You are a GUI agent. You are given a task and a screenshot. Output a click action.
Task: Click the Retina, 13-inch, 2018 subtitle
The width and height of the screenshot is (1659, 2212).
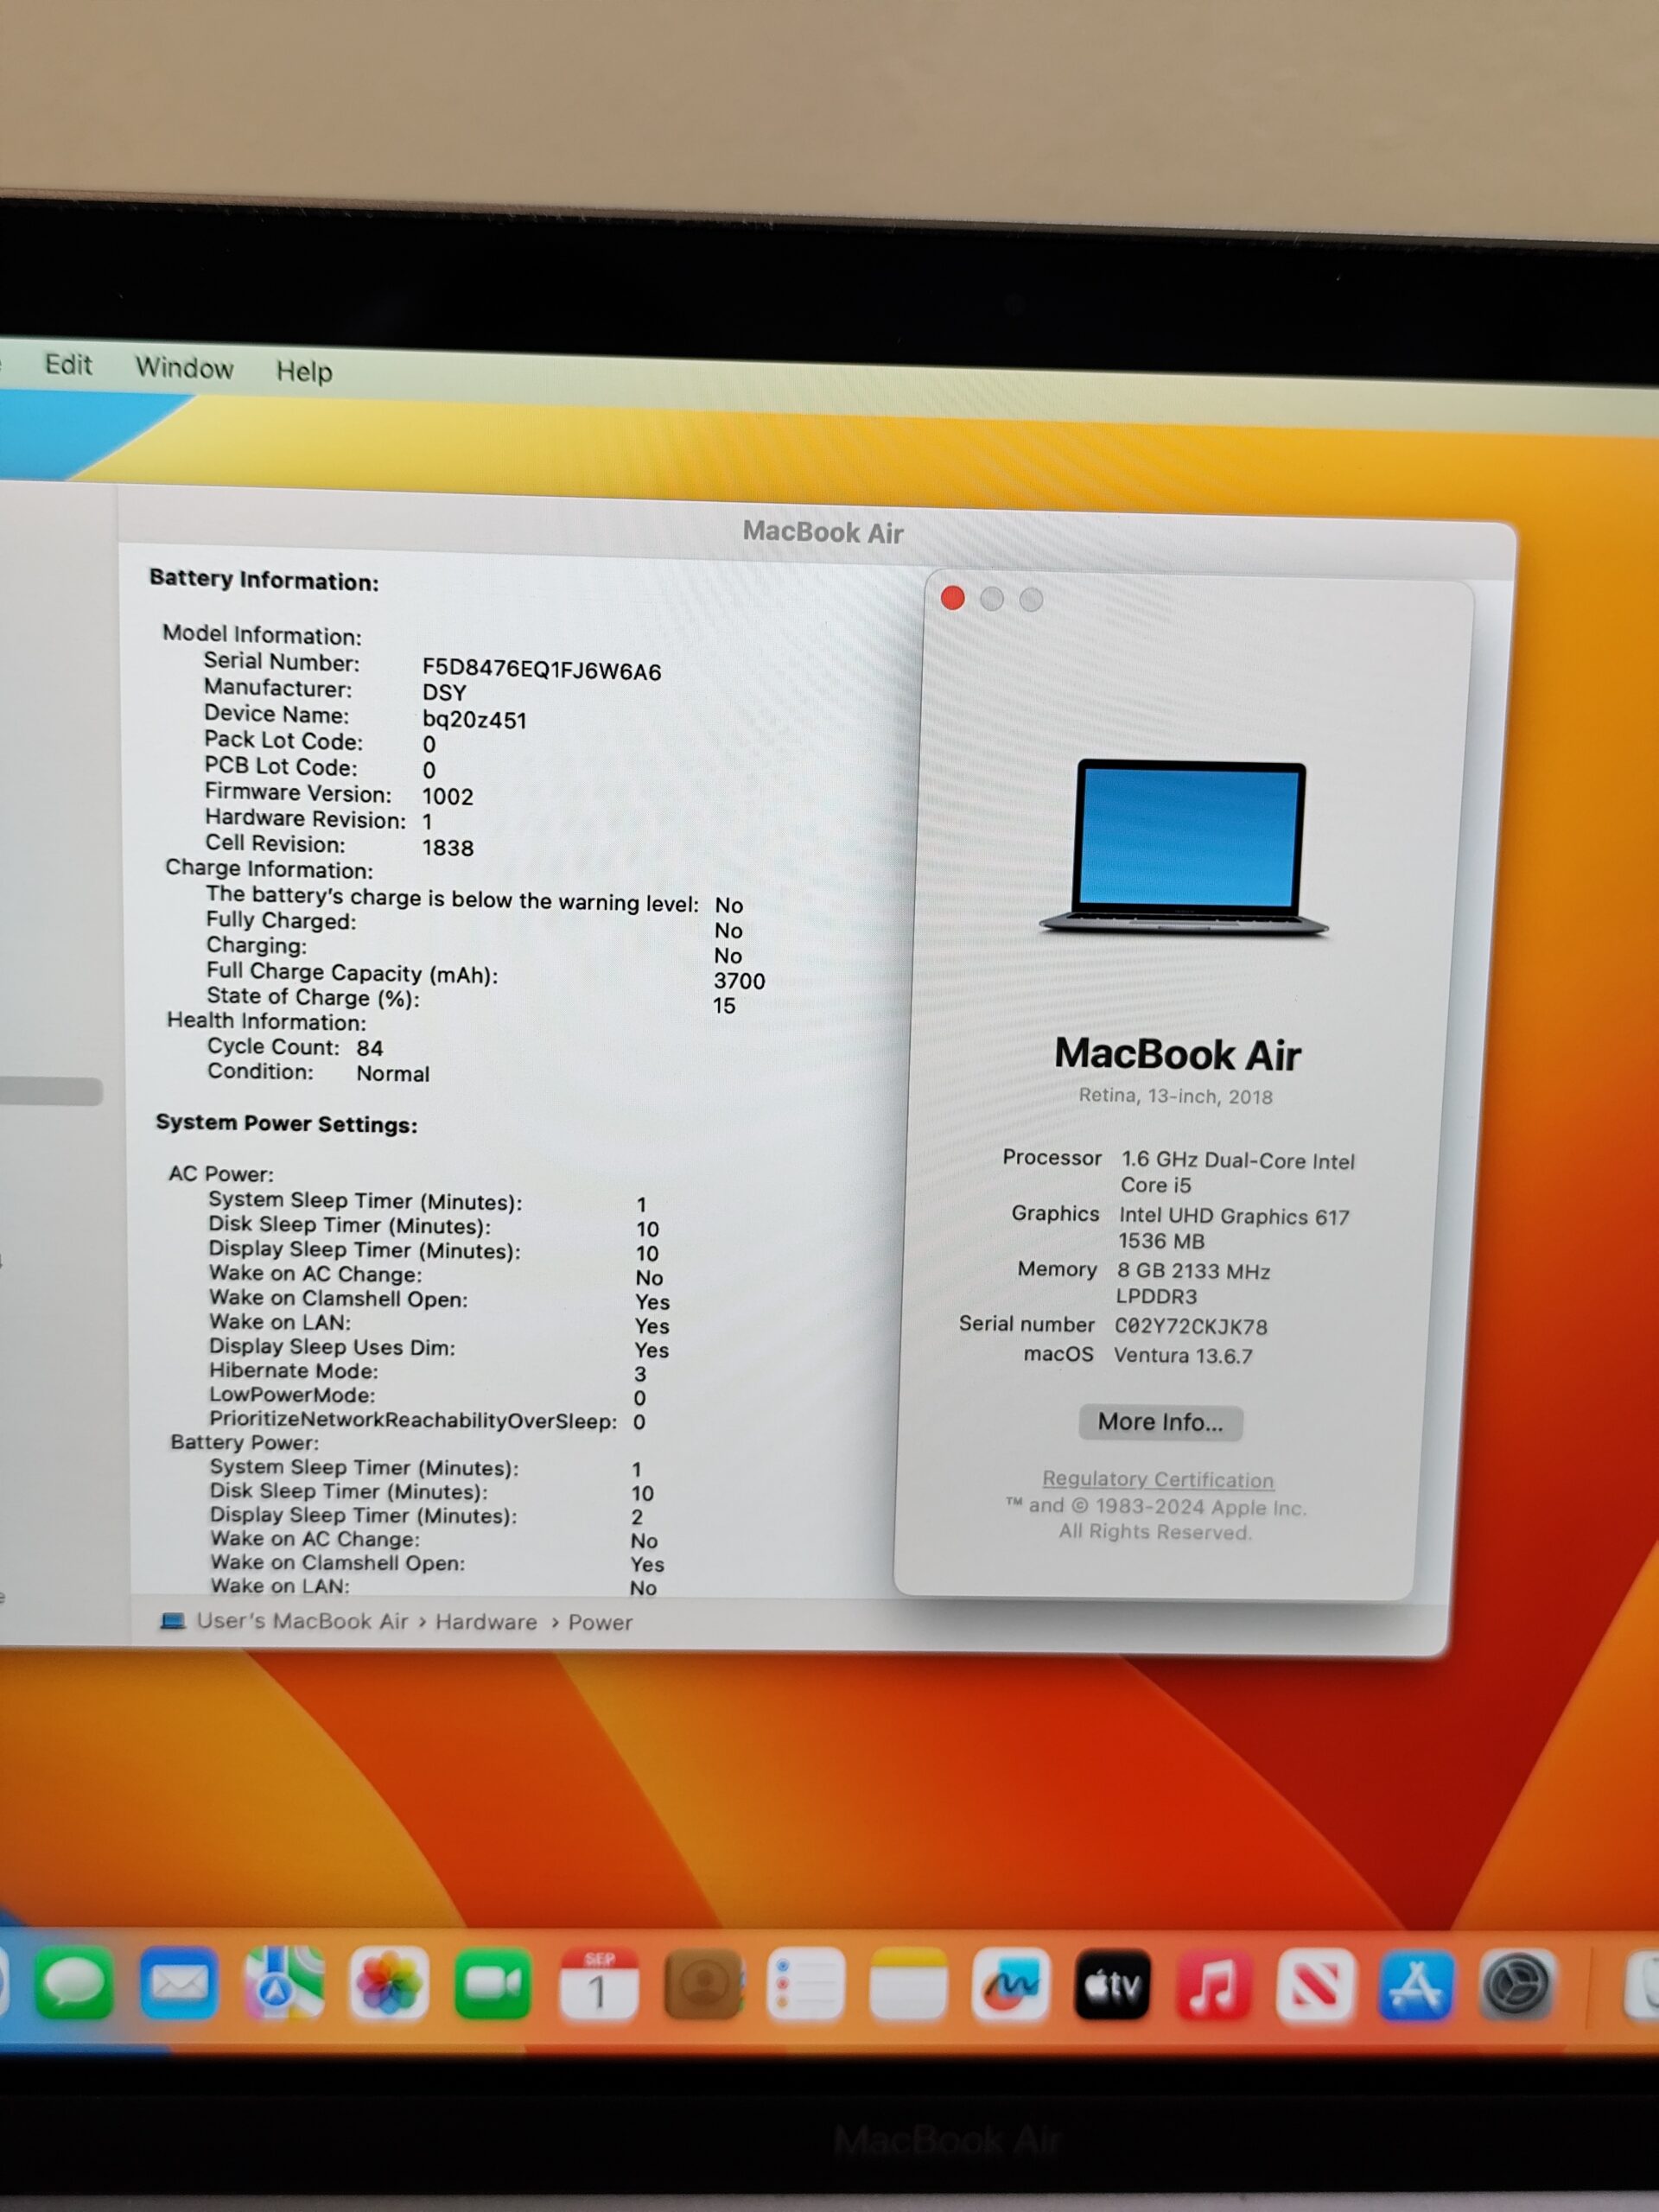[x=1175, y=1096]
